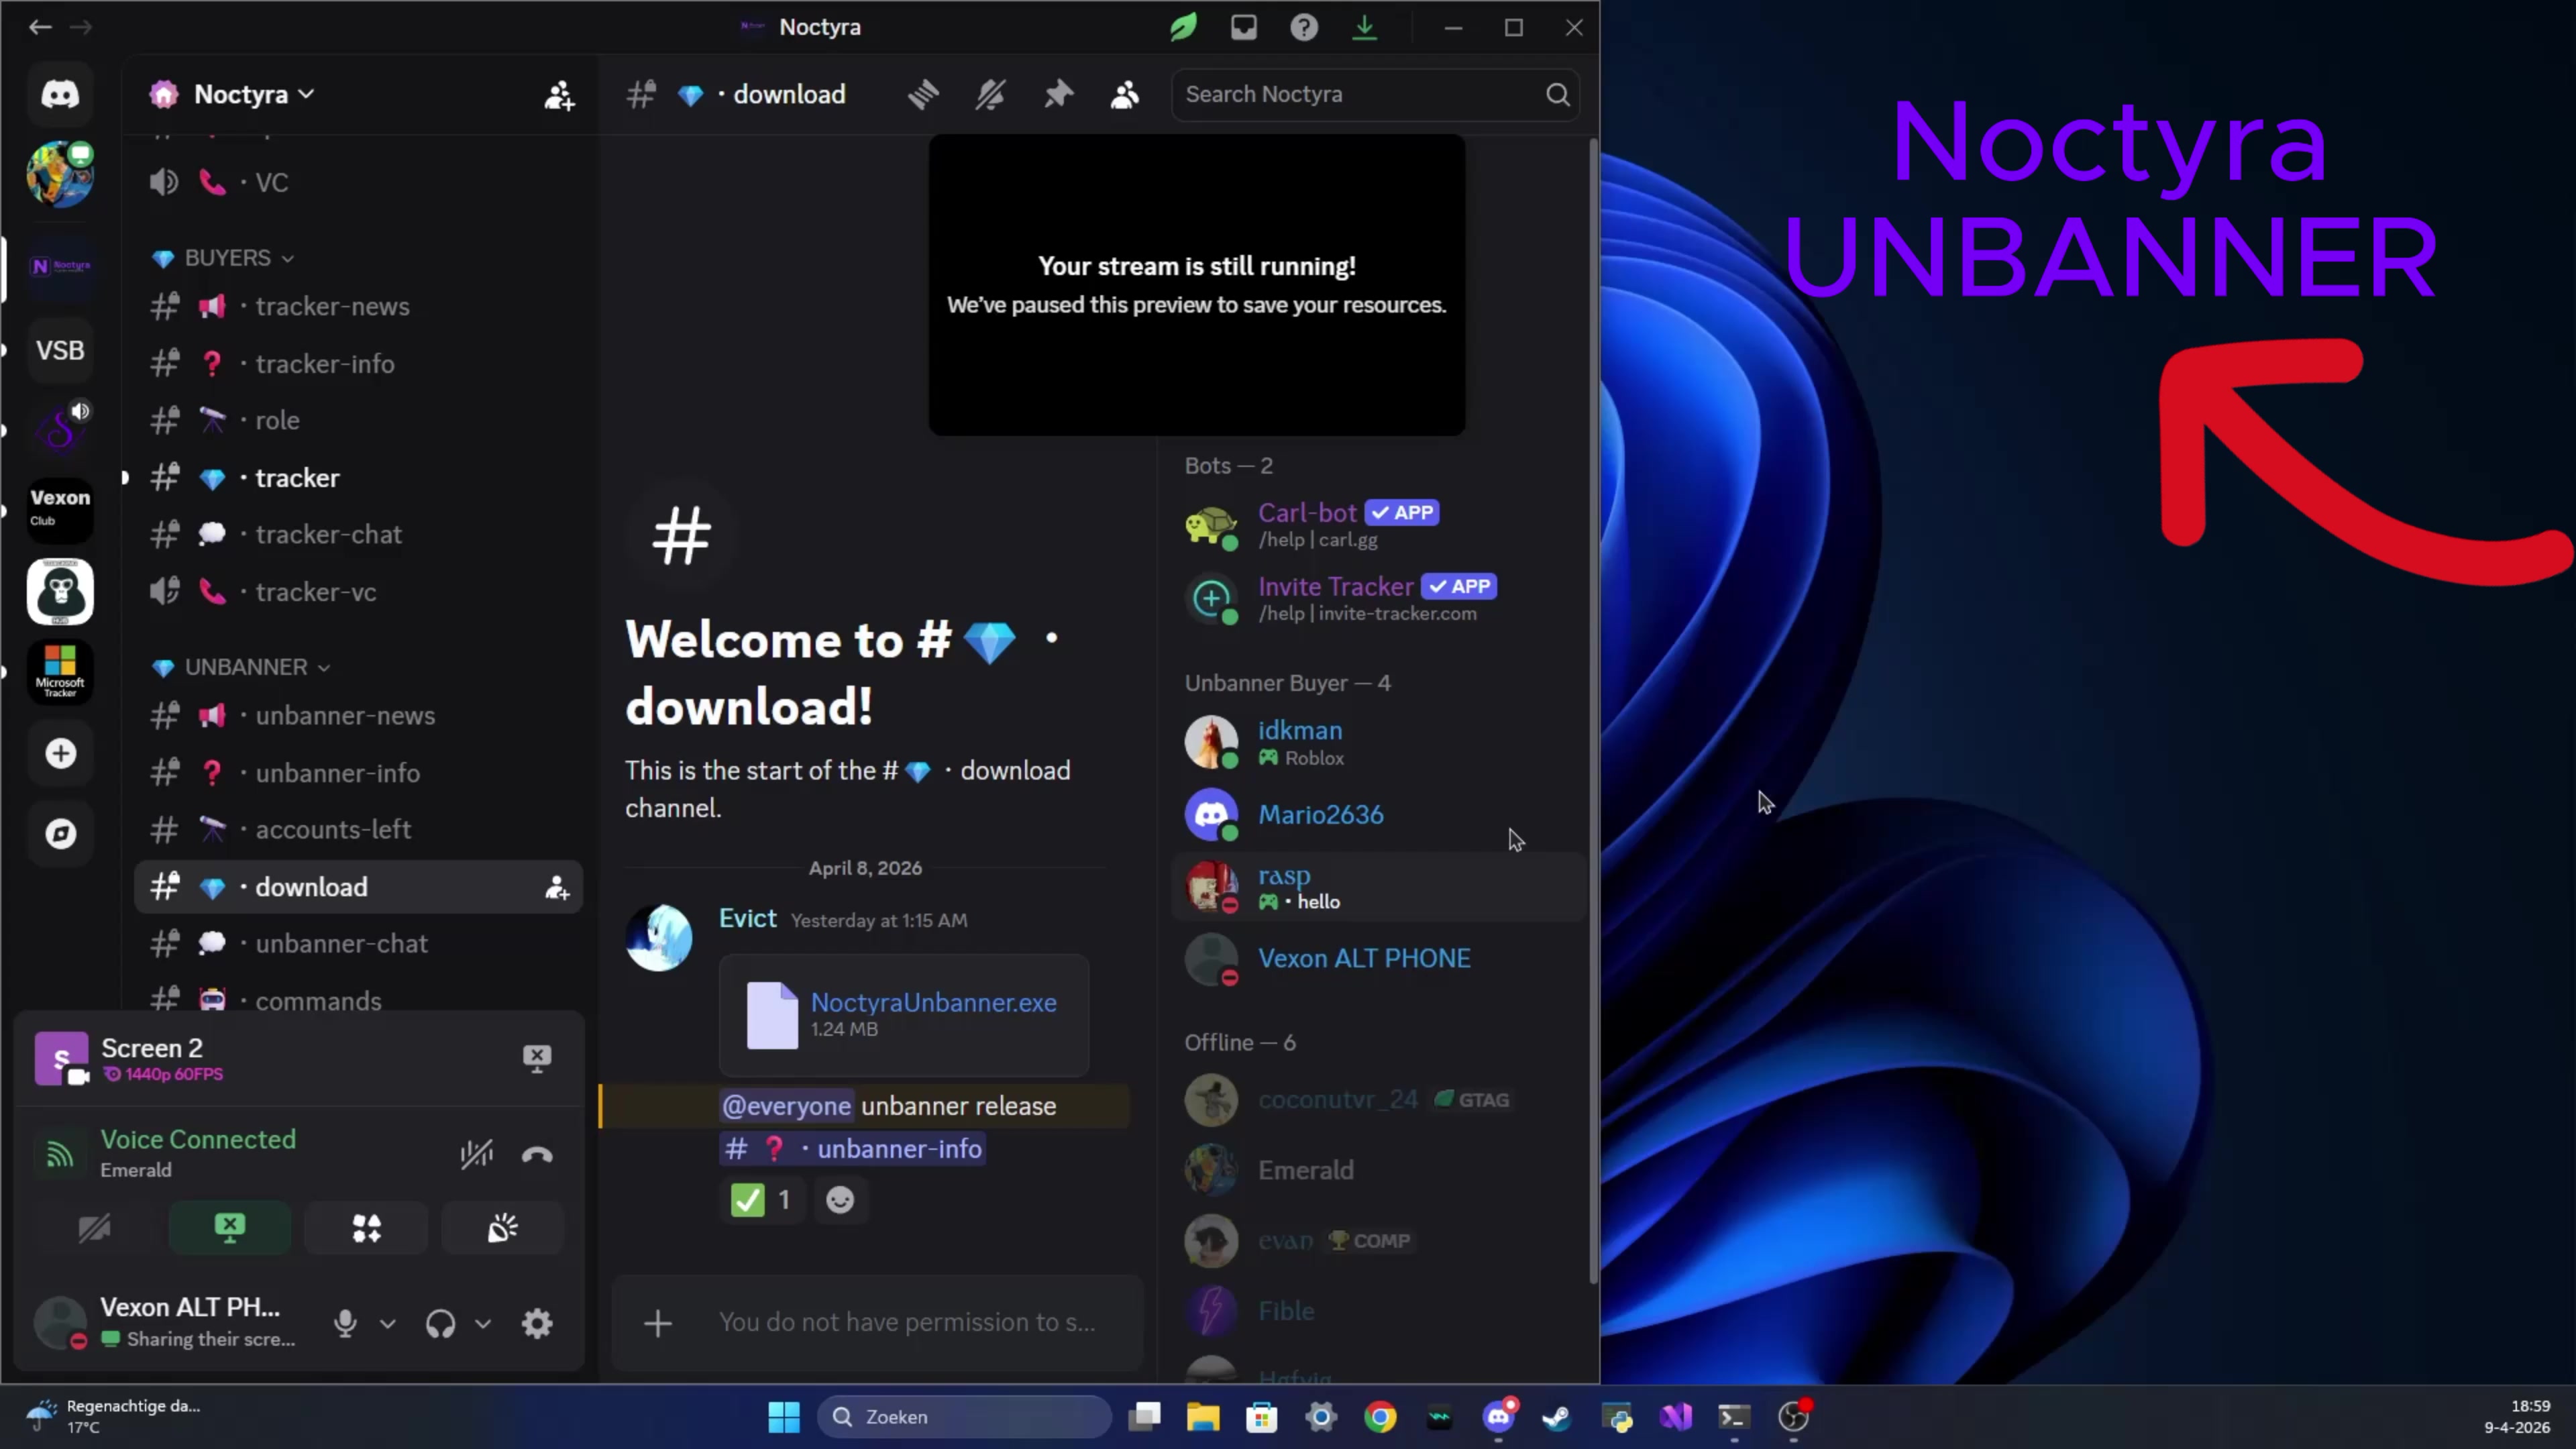Viewport: 2576px width, 1449px height.
Task: Open Steam from the taskbar
Action: 1557,1417
